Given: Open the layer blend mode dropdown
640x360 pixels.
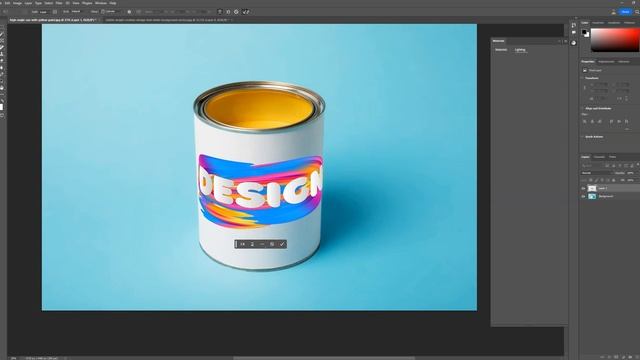Looking at the screenshot, I should 597,173.
